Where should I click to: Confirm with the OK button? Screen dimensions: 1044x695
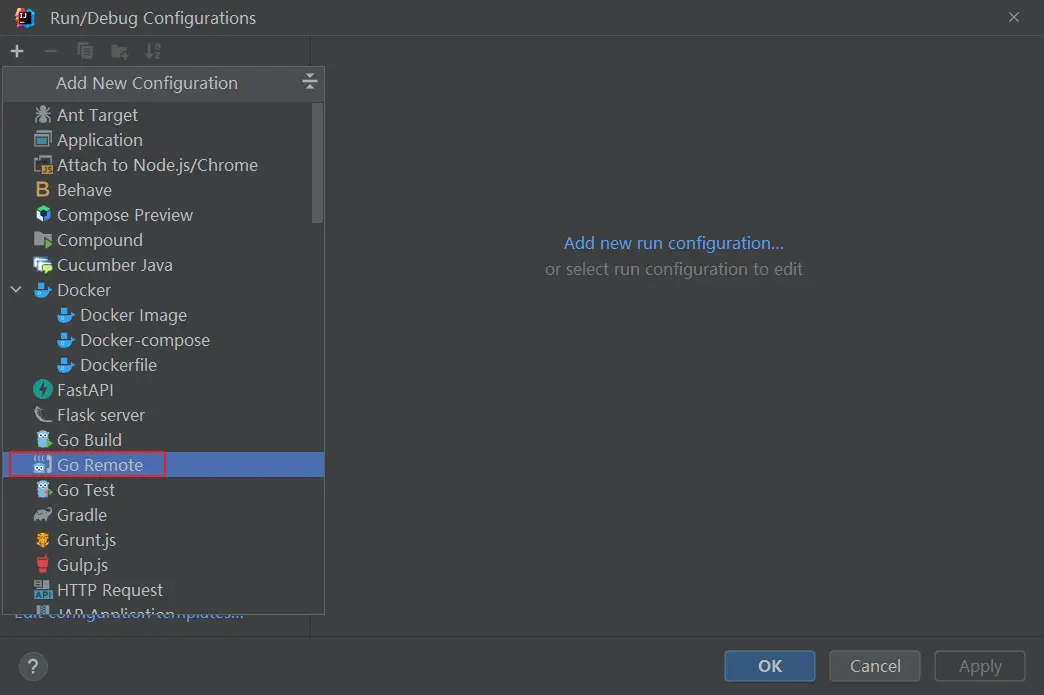coord(770,666)
